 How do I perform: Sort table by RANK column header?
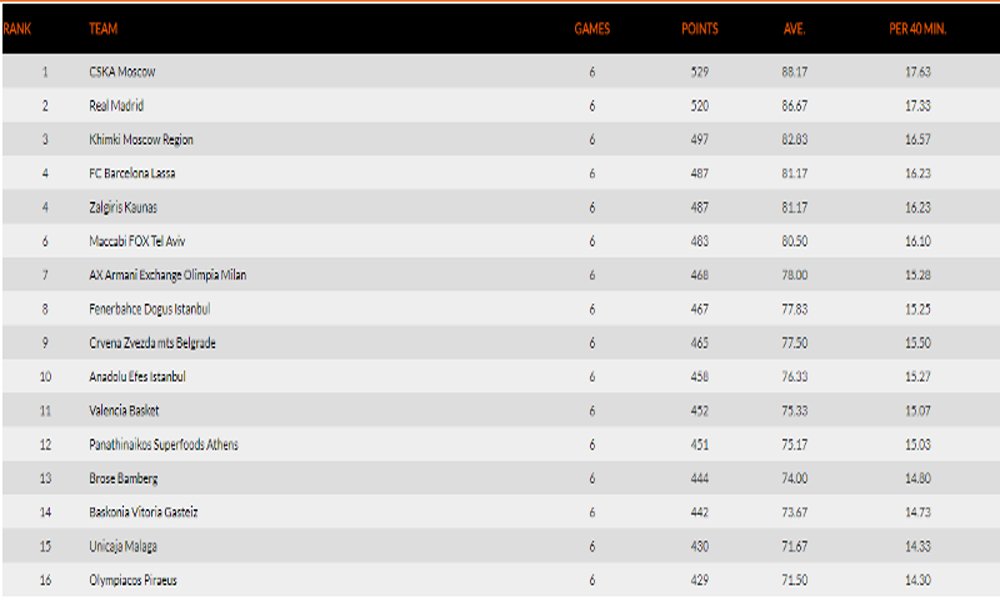click(18, 29)
